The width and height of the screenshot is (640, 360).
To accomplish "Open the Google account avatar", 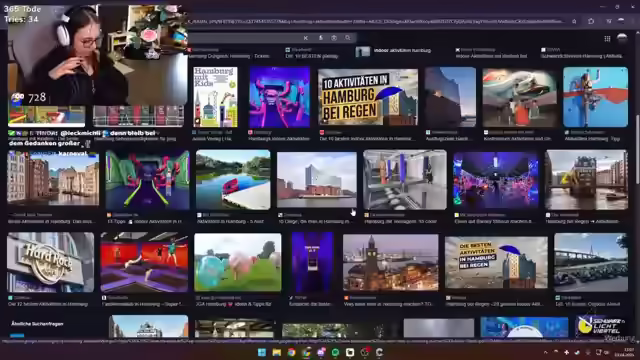I will (x=622, y=38).
